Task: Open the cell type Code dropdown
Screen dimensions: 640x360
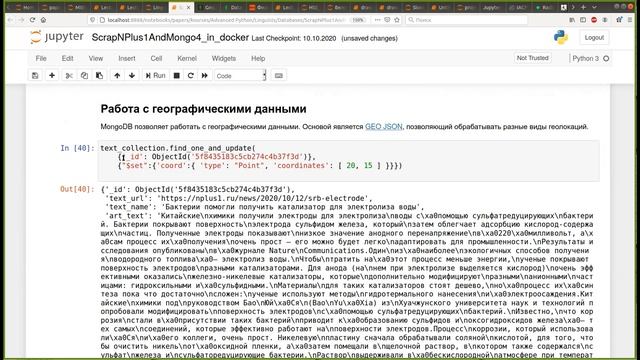Action: [240, 76]
